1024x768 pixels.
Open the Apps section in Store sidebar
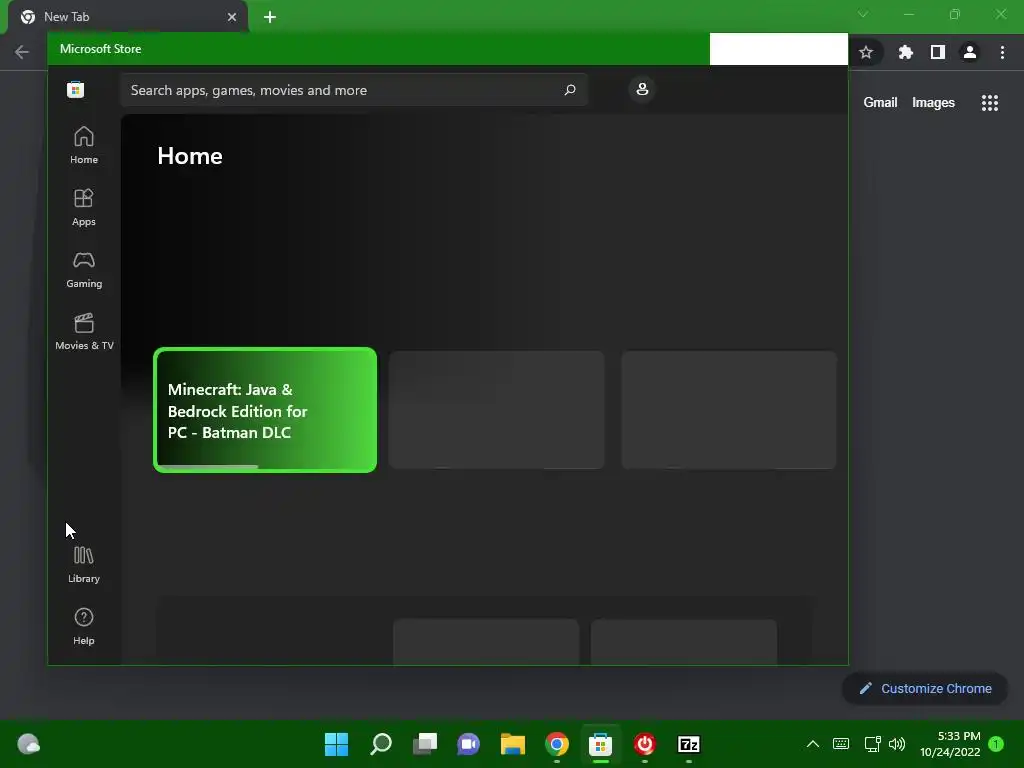(84, 207)
